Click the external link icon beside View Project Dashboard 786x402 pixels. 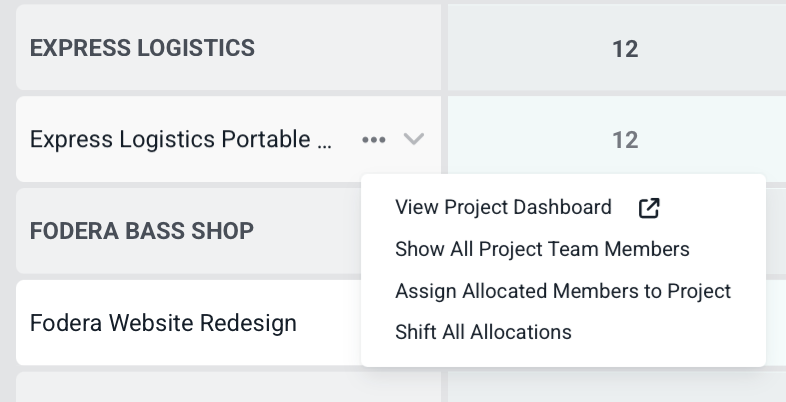coord(649,208)
